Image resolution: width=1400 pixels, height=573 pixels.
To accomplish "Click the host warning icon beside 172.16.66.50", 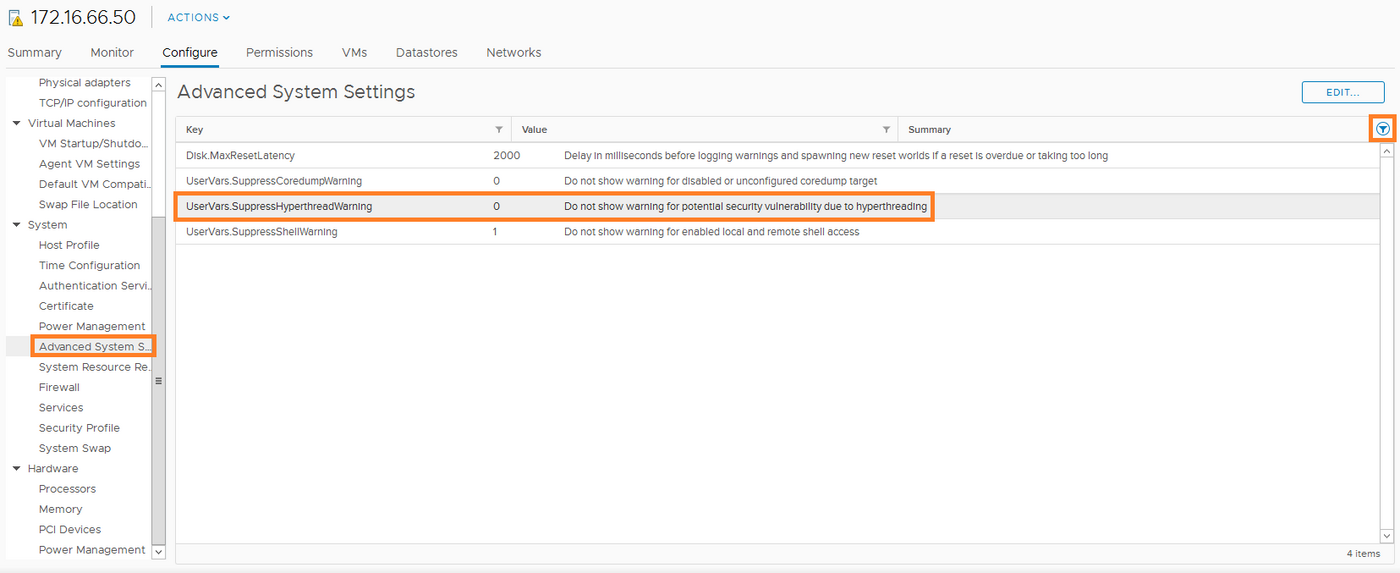I will coord(15,18).
